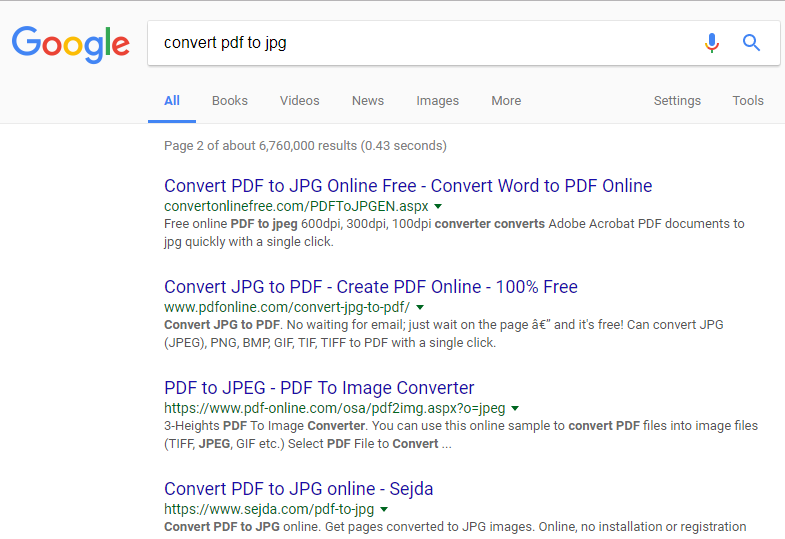The image size is (785, 539).
Task: Click the pdf-online.com/osa/pdf2img.aspx URL text
Action: 334,408
